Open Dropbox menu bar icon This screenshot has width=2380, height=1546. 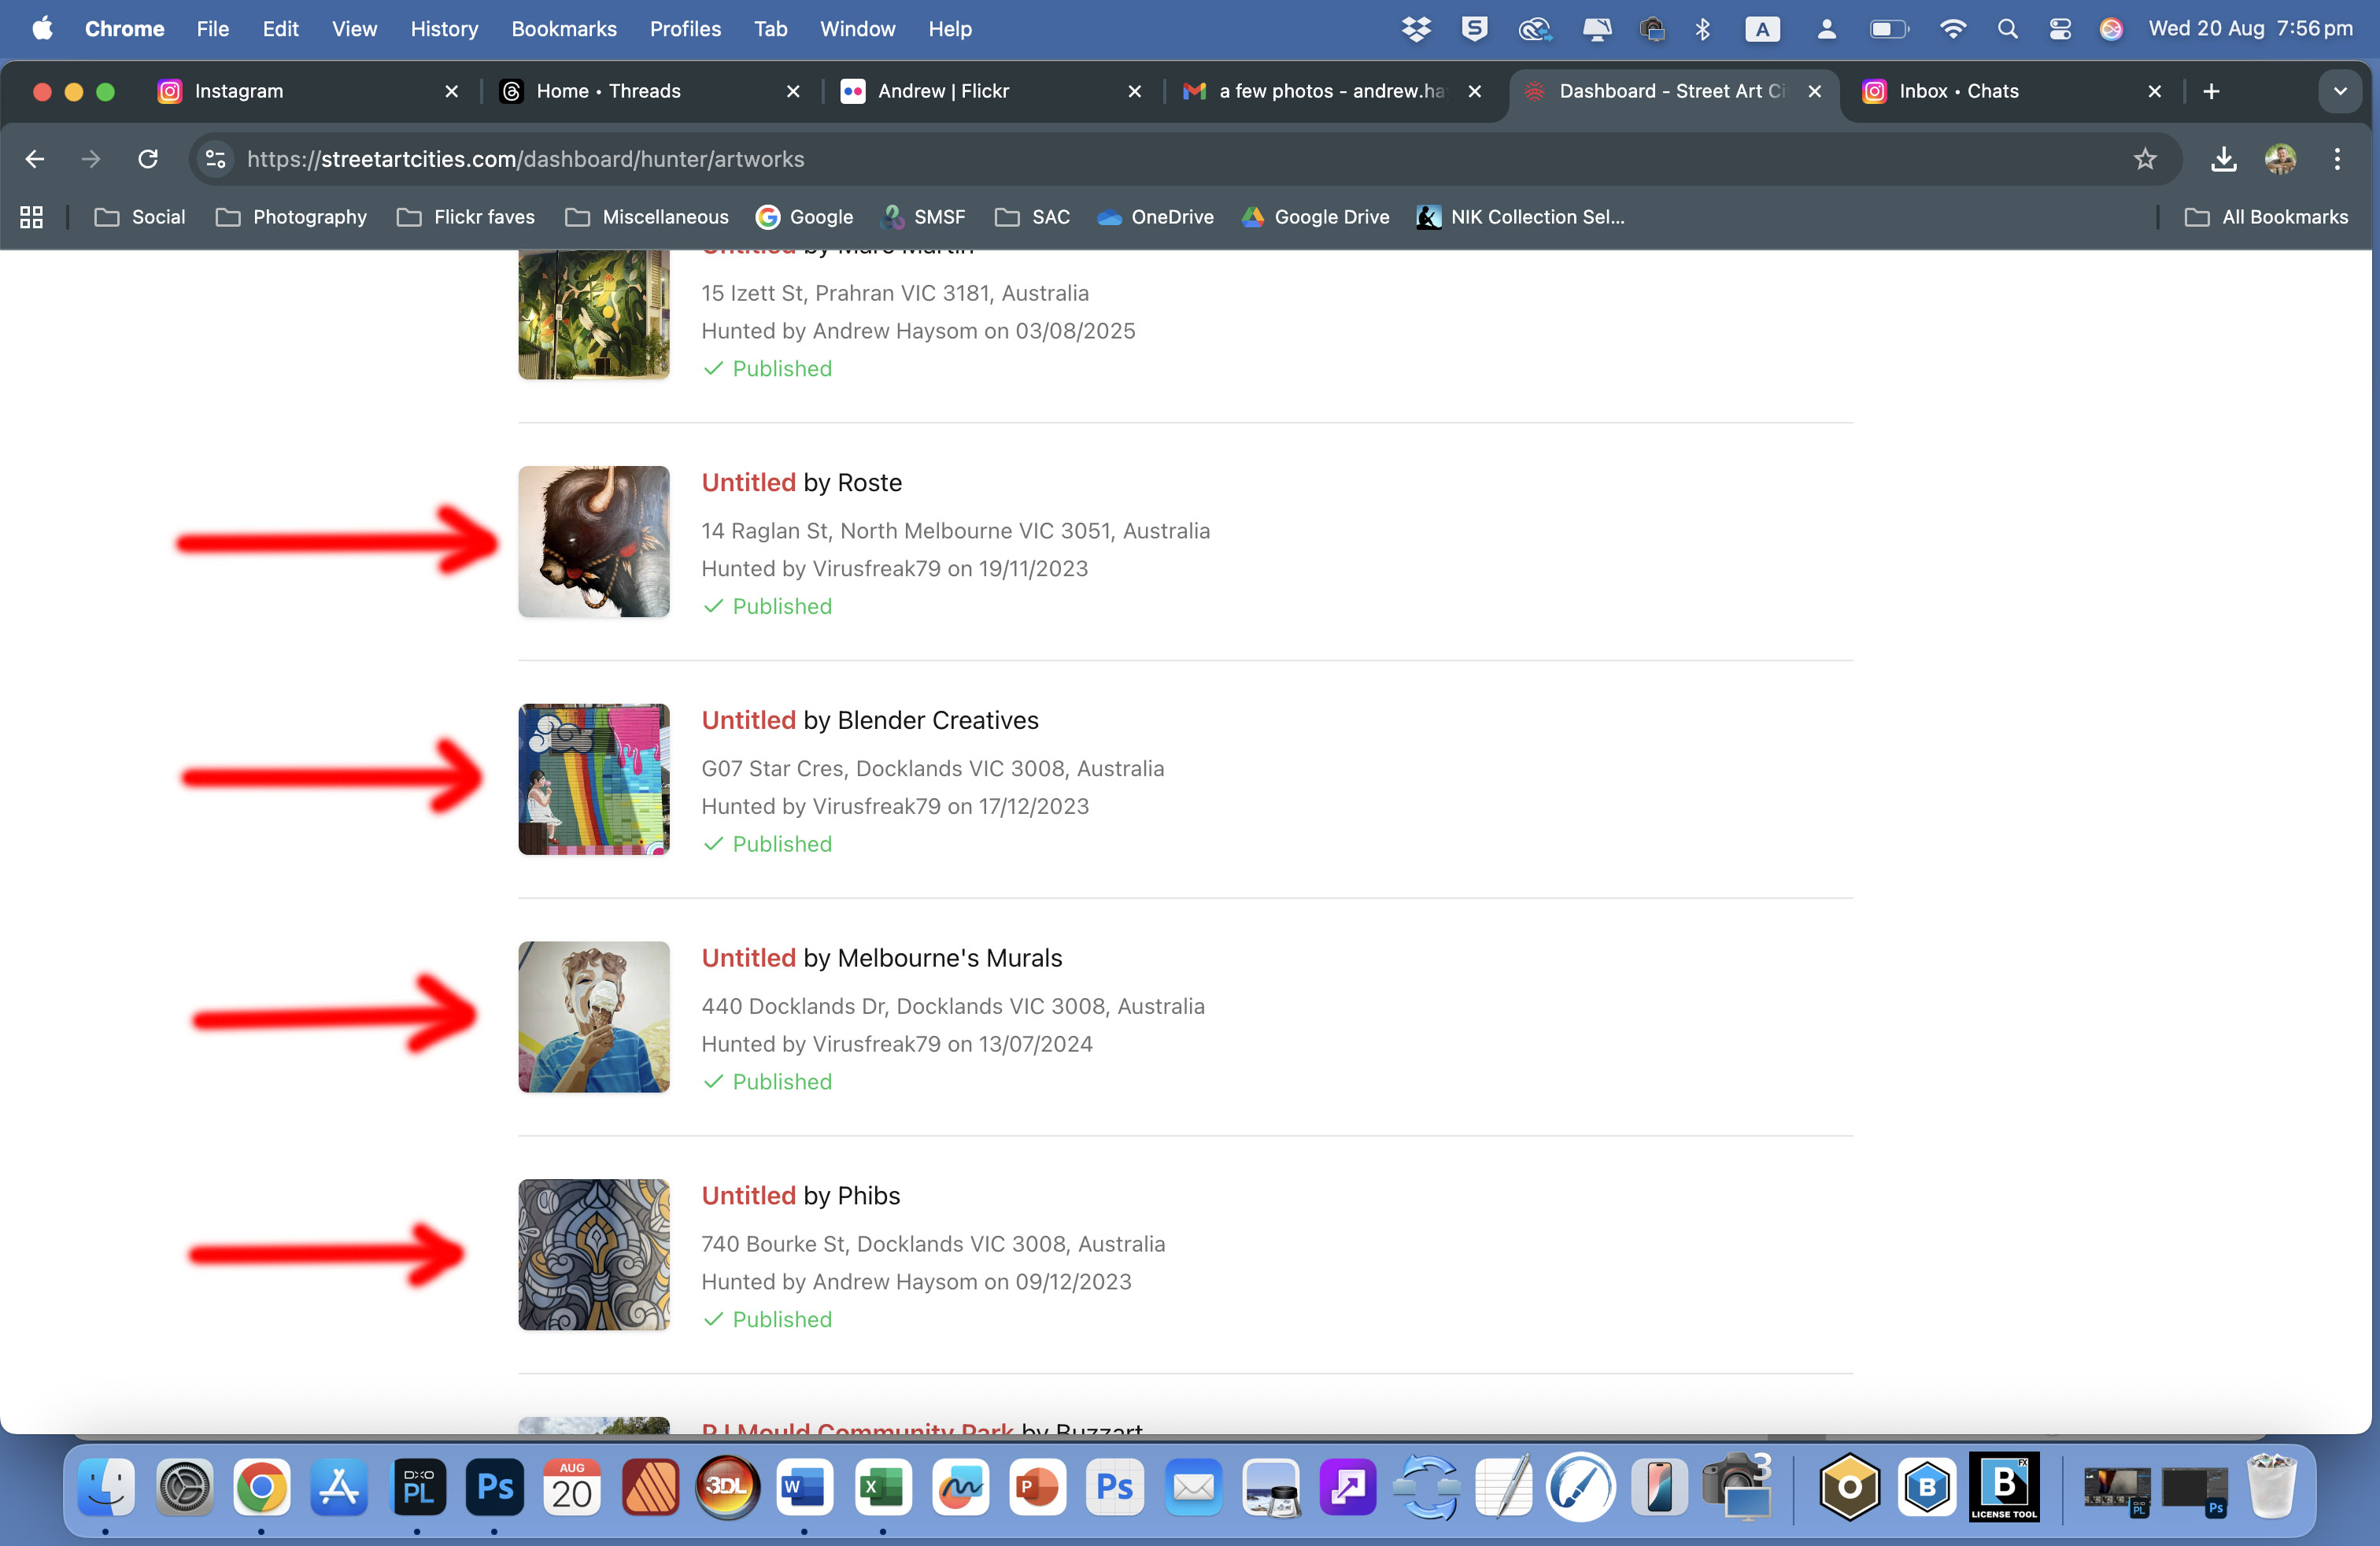pyautogui.click(x=1415, y=29)
